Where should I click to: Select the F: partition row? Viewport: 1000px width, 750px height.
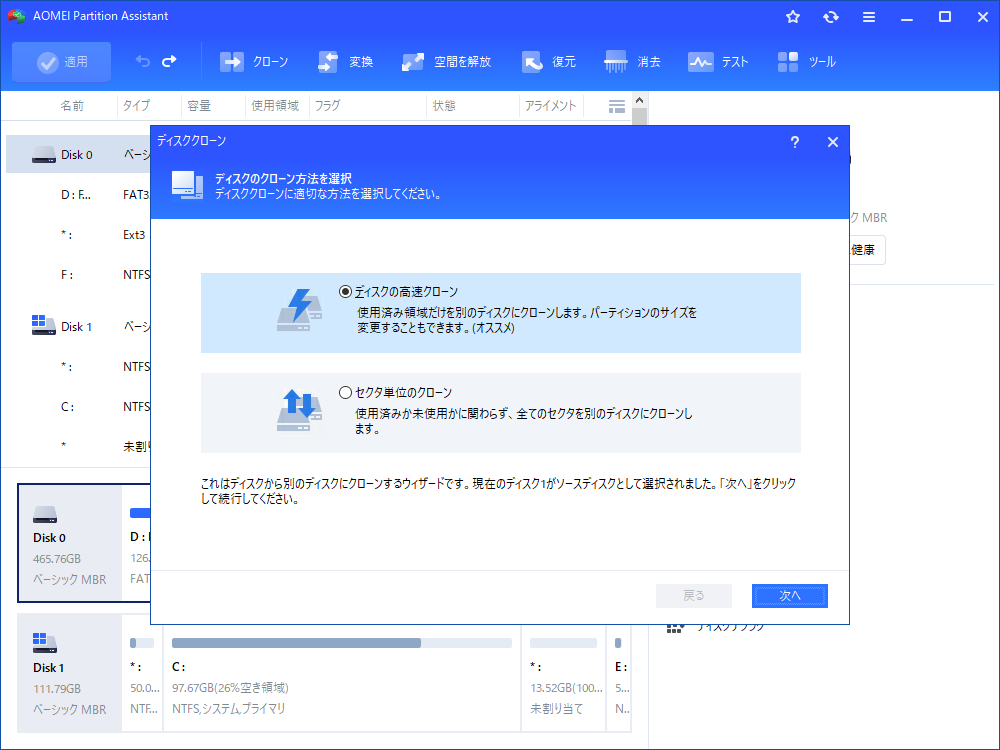pyautogui.click(x=78, y=275)
